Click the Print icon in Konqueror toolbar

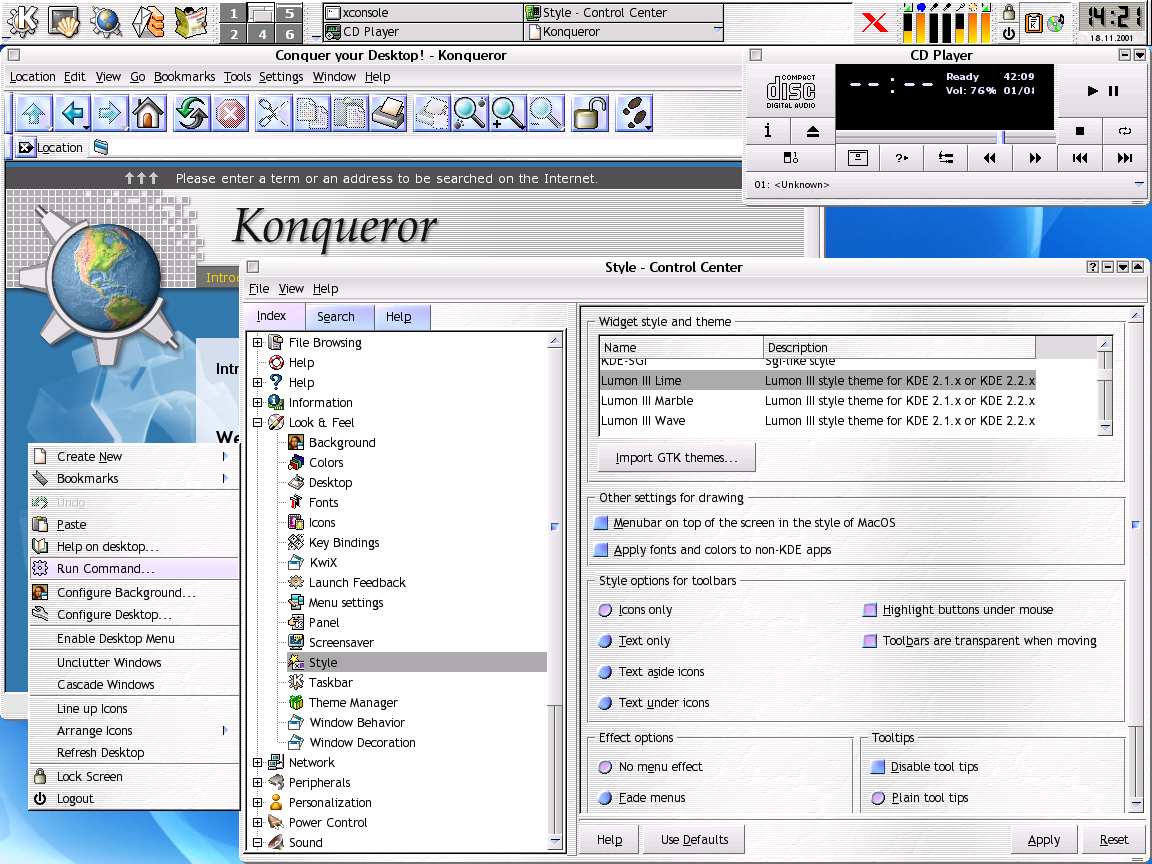pos(389,113)
